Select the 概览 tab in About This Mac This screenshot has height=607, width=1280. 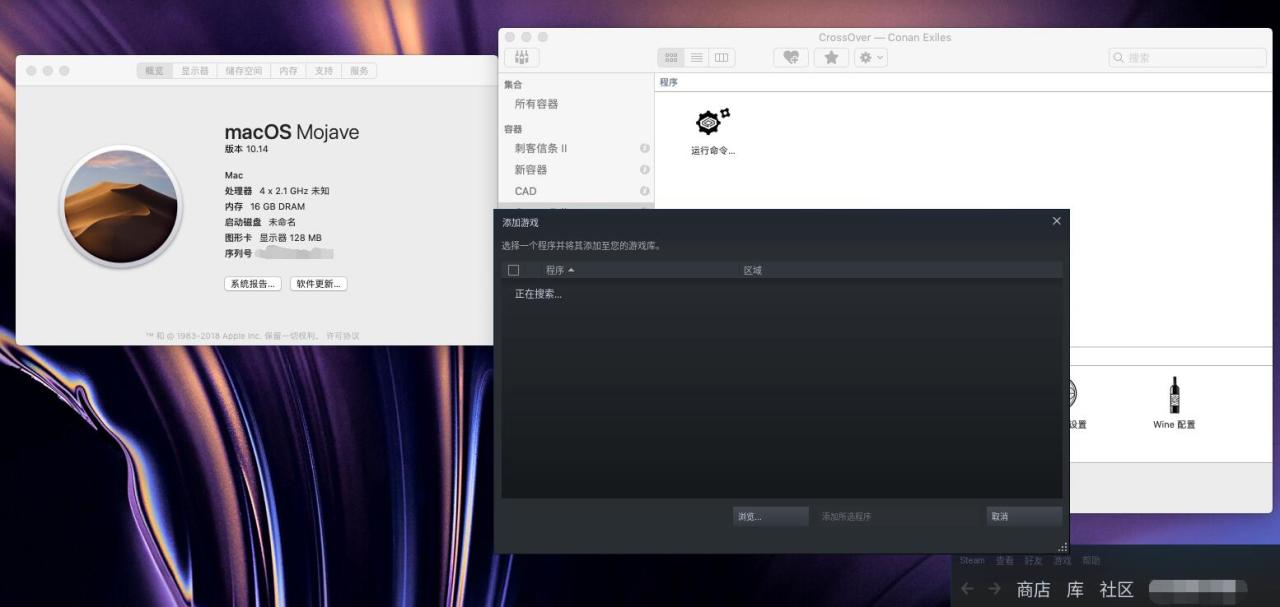[x=154, y=71]
